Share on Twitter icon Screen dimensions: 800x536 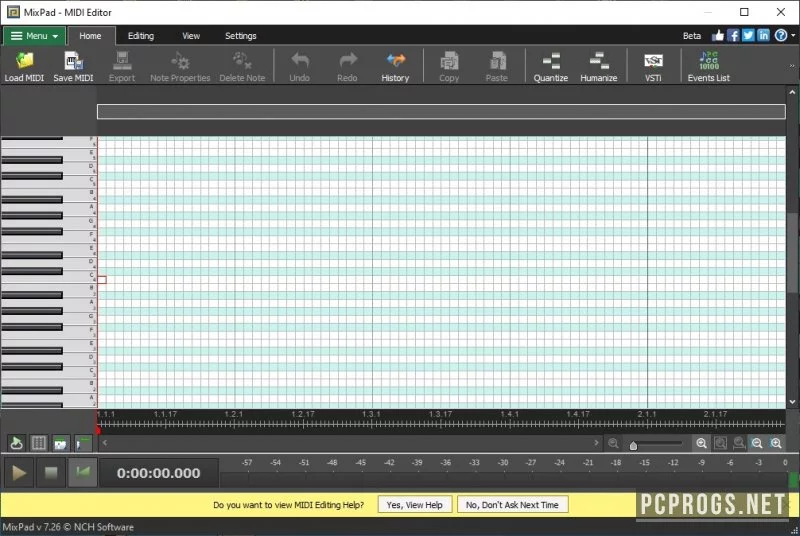(x=748, y=35)
